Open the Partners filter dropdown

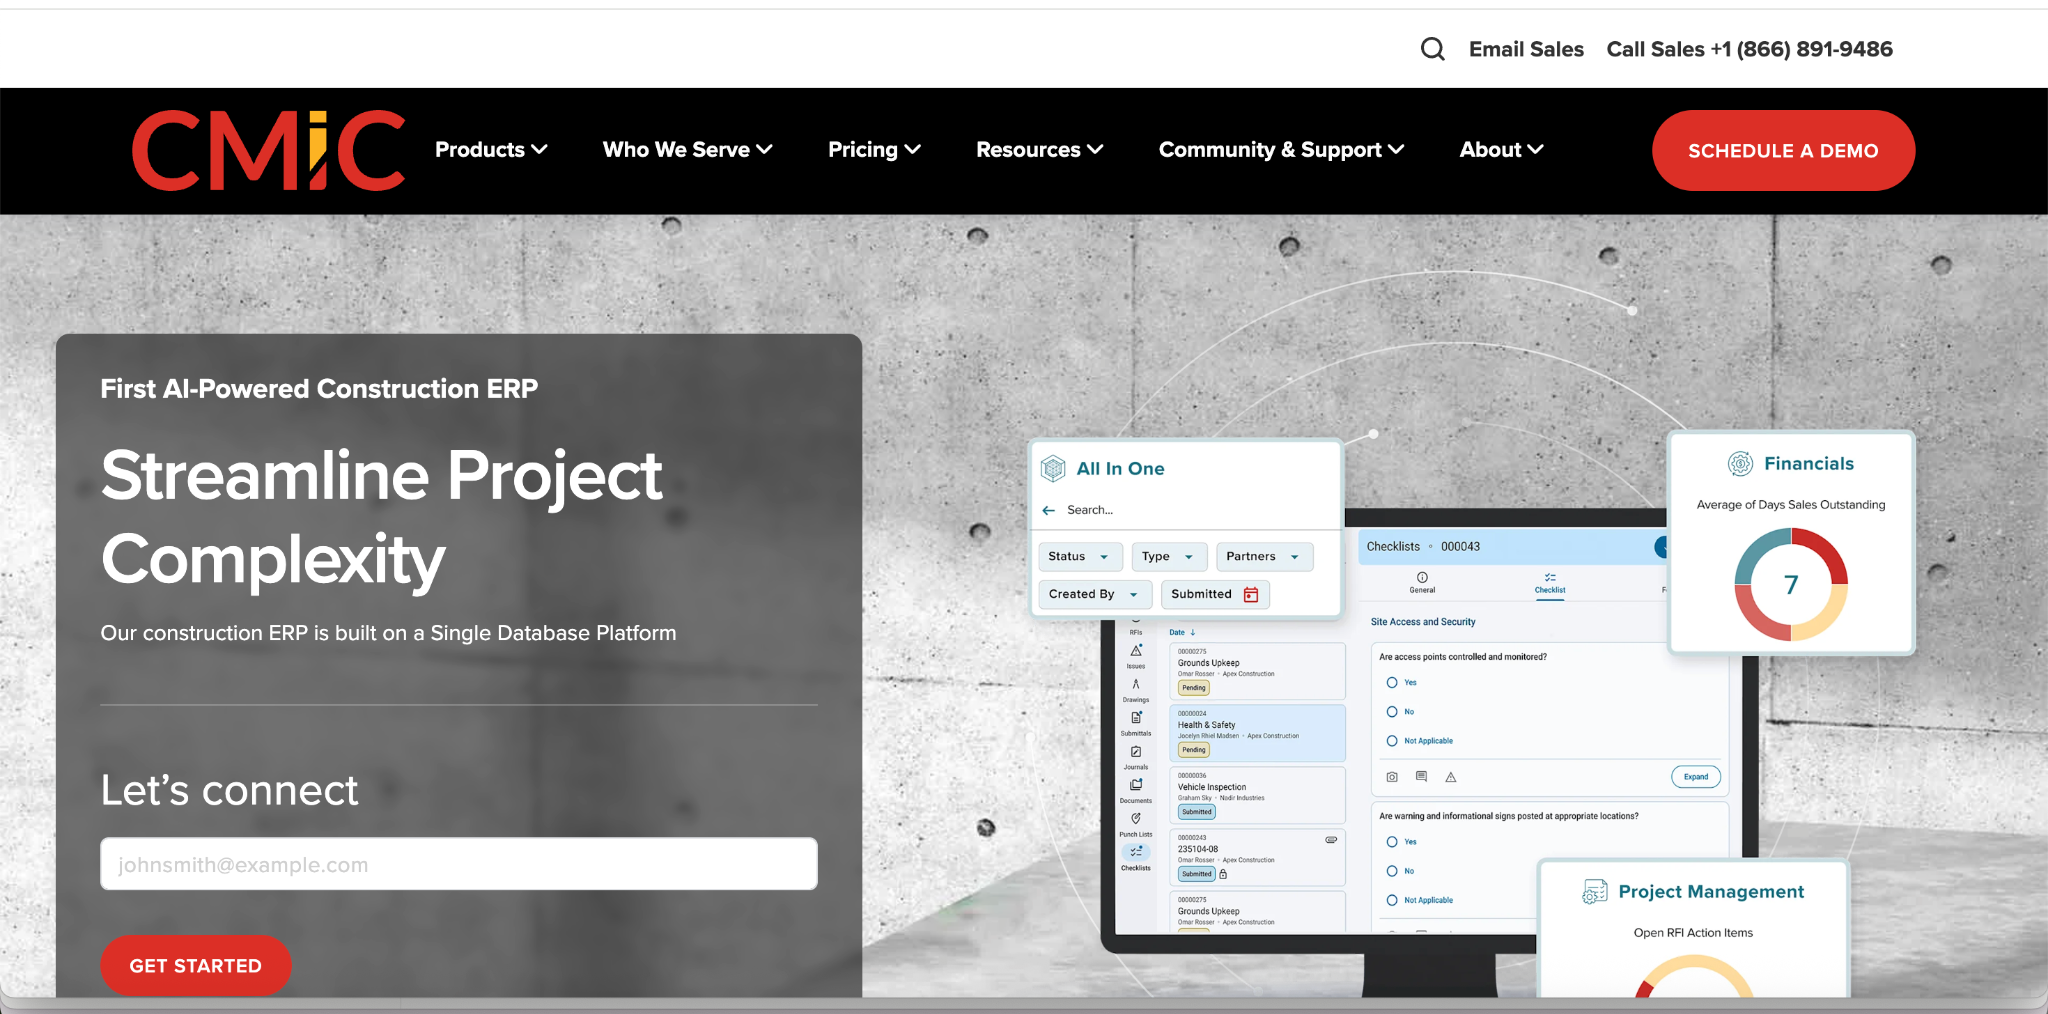click(x=1264, y=557)
